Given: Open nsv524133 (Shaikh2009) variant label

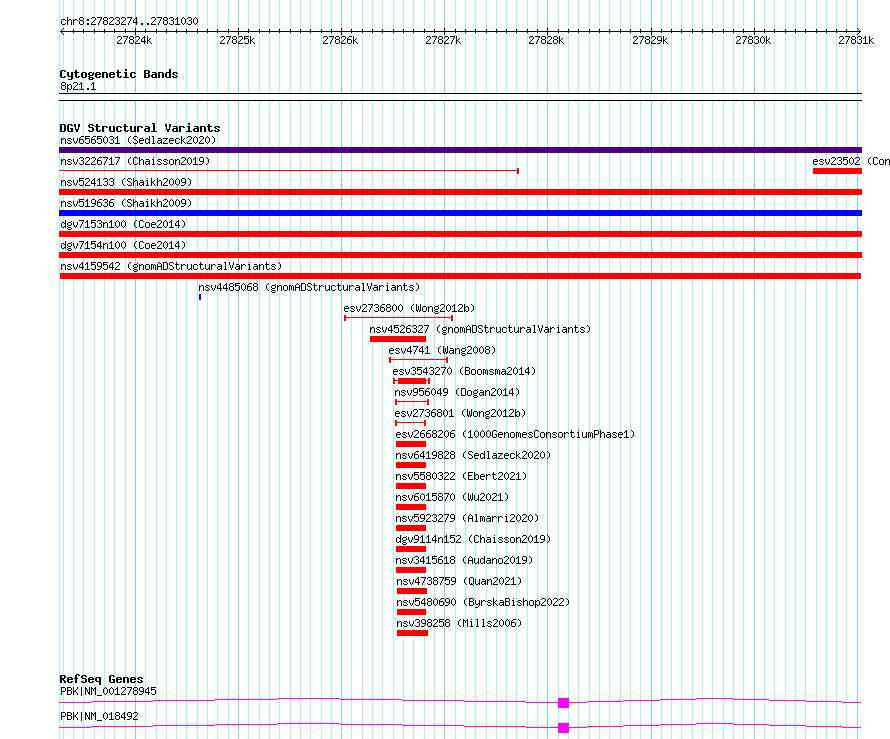Looking at the screenshot, I should (x=126, y=182).
